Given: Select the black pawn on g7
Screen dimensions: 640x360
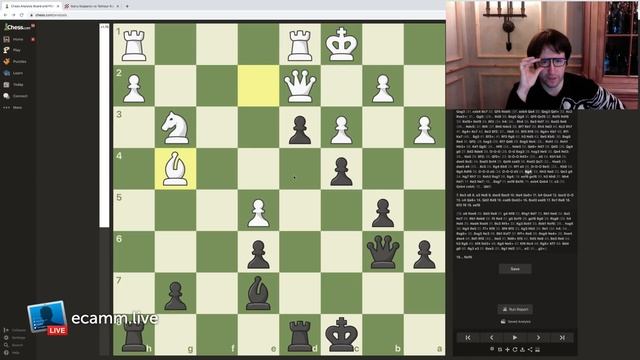Looking at the screenshot, I should coord(175,293).
